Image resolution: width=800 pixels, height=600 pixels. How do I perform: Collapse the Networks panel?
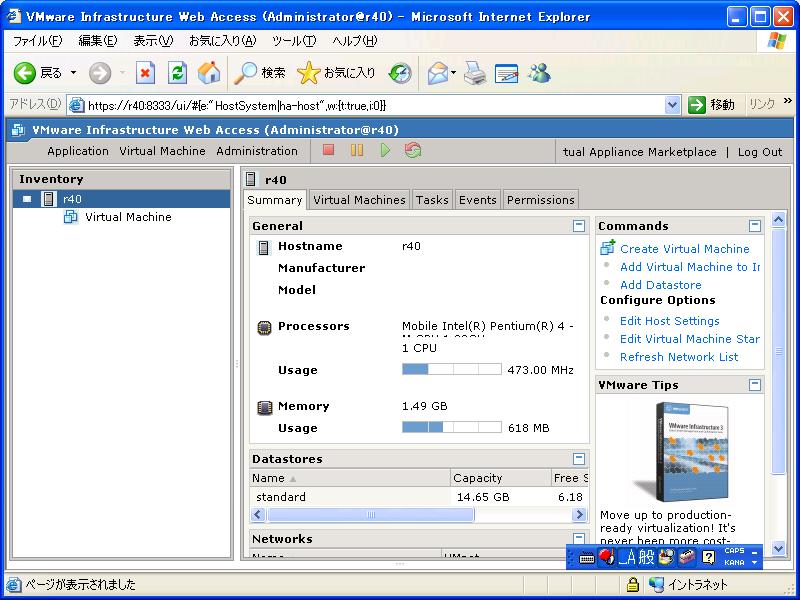(579, 539)
